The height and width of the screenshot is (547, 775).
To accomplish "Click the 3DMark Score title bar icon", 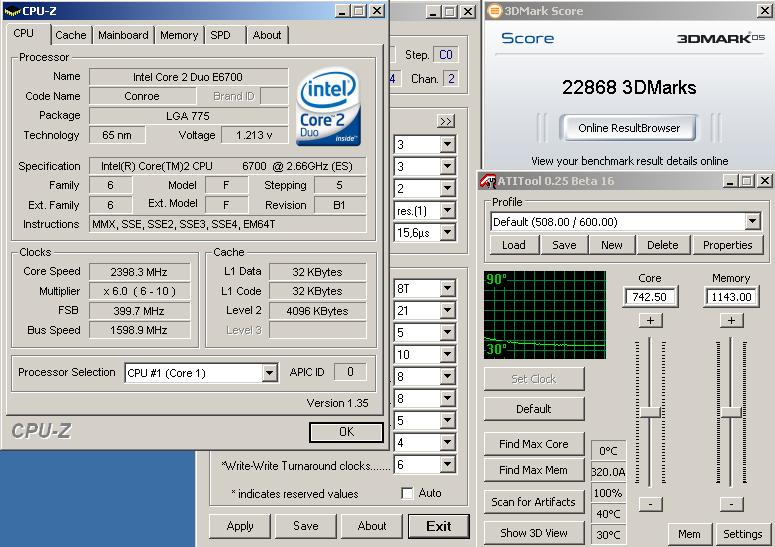I will point(494,11).
